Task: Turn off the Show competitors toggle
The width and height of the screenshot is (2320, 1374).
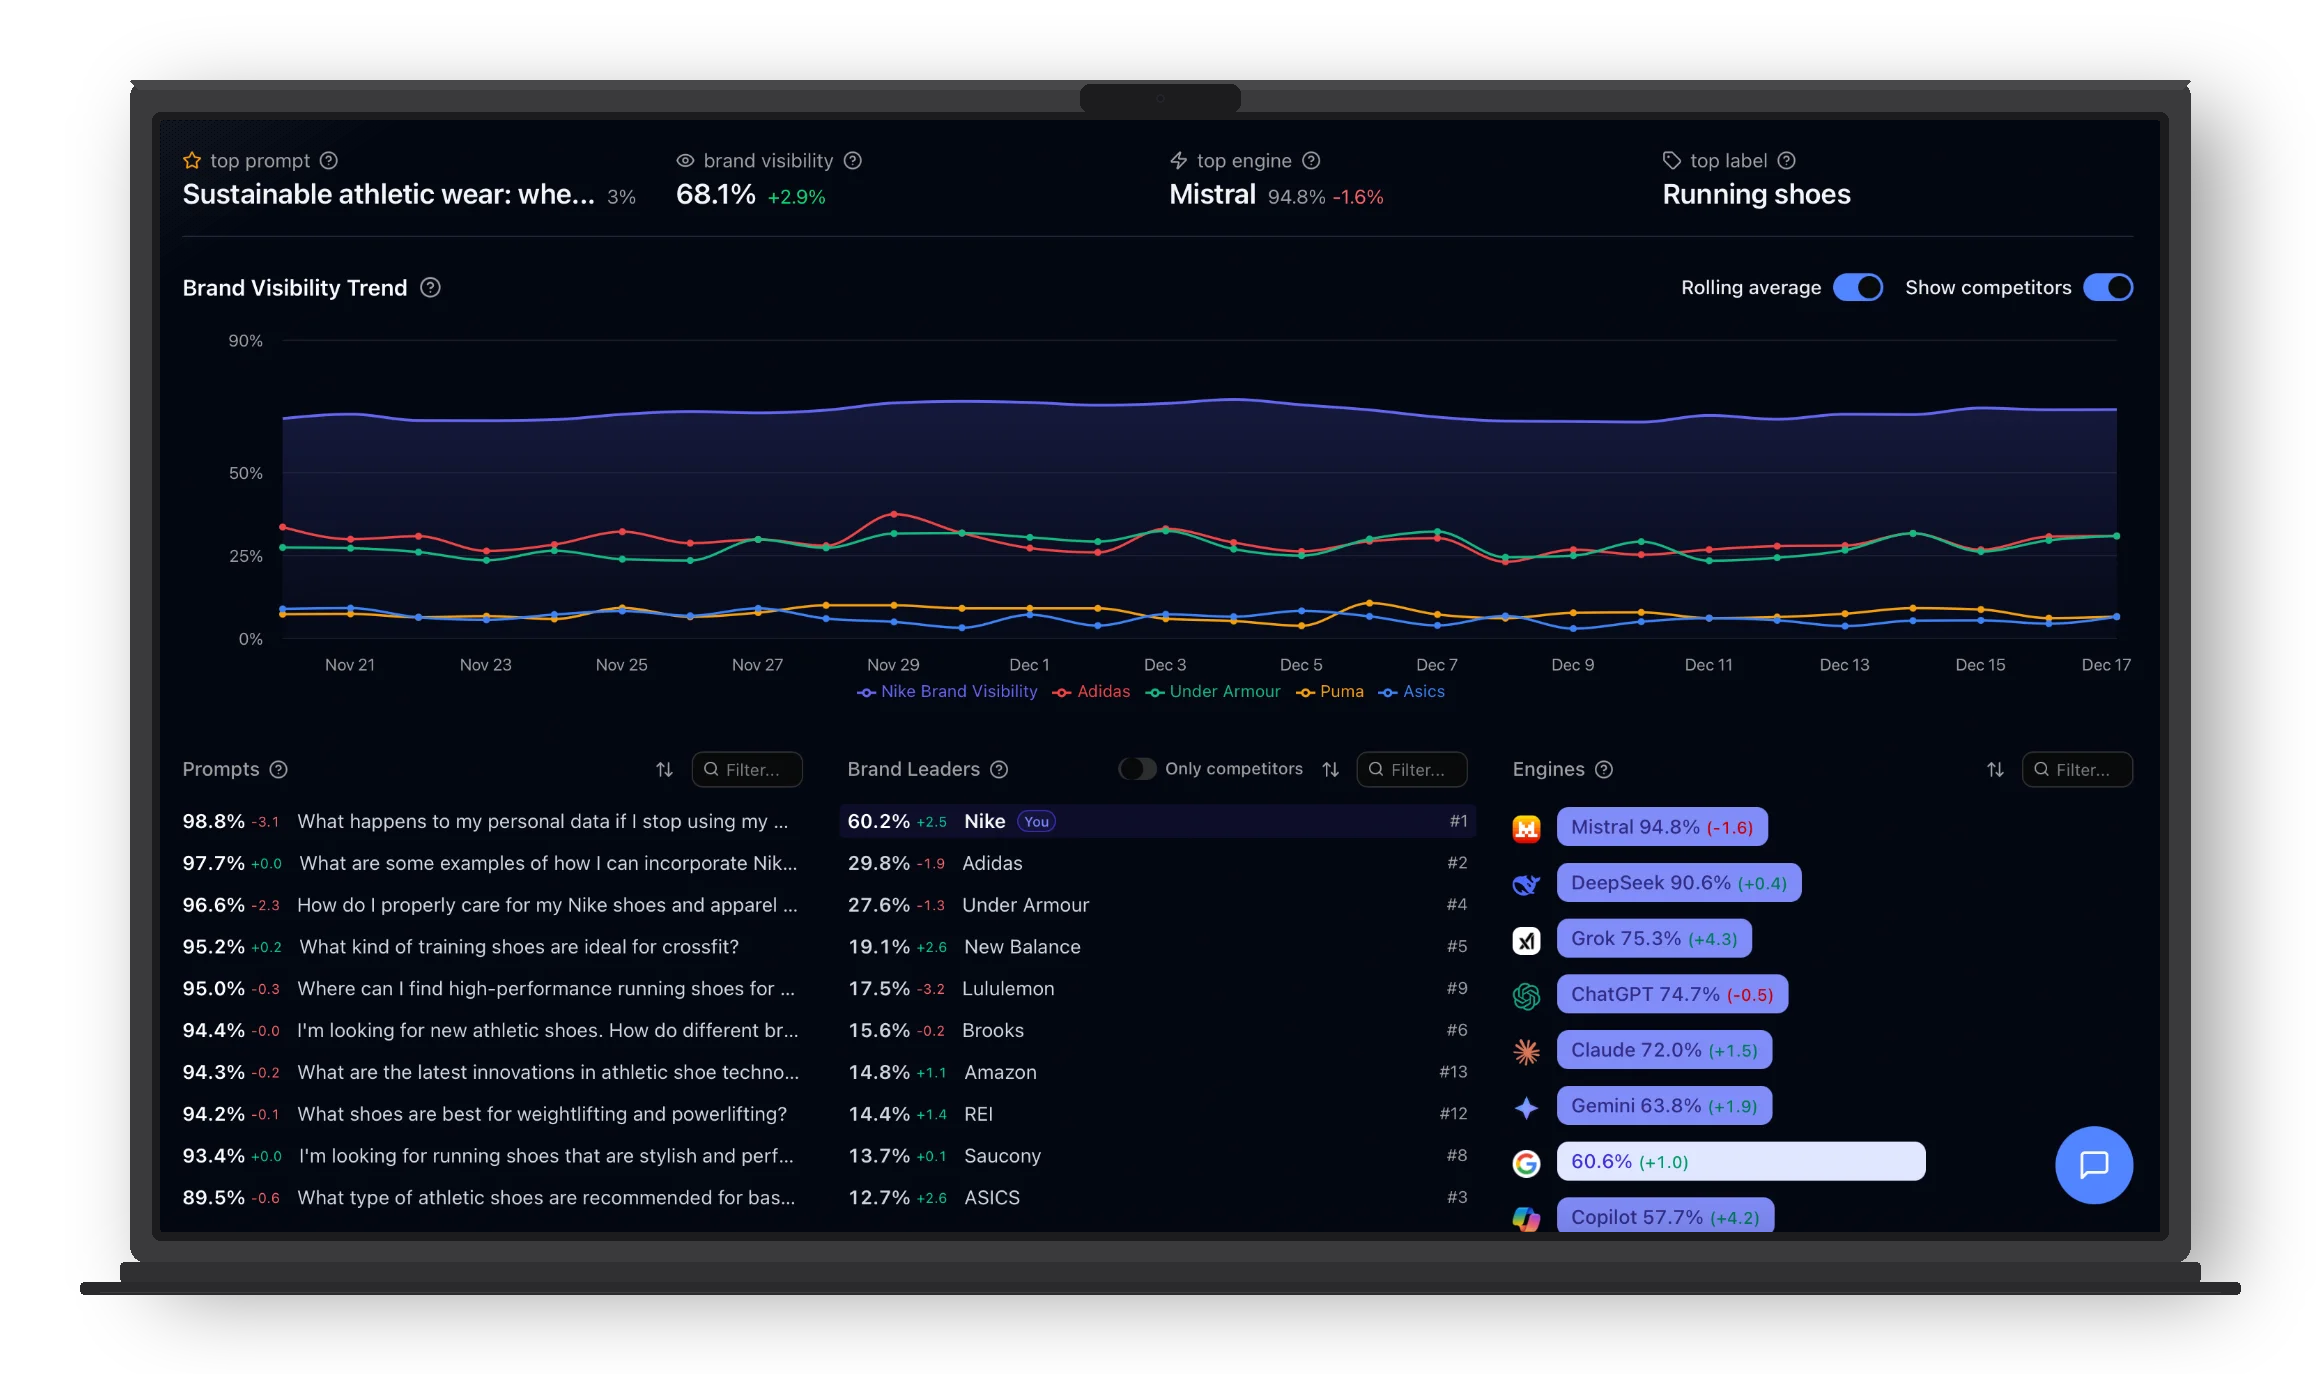Action: pos(2107,287)
